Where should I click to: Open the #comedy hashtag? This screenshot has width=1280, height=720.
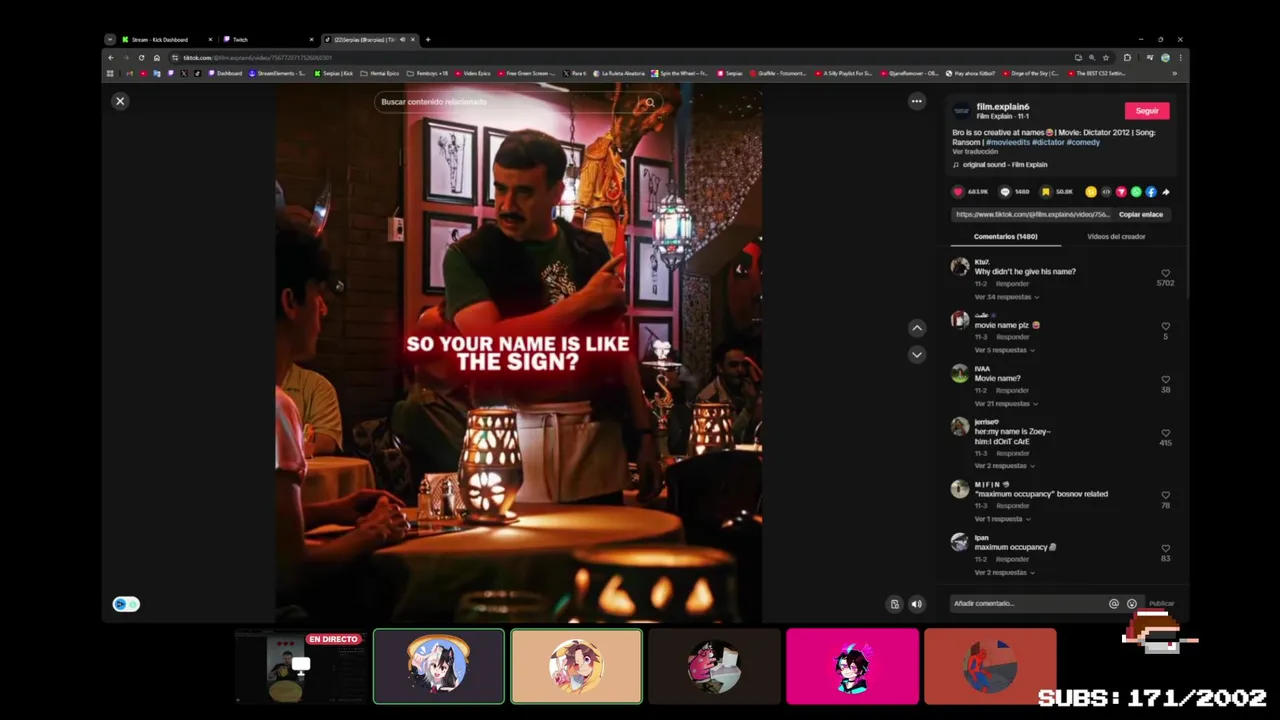click(x=1083, y=142)
